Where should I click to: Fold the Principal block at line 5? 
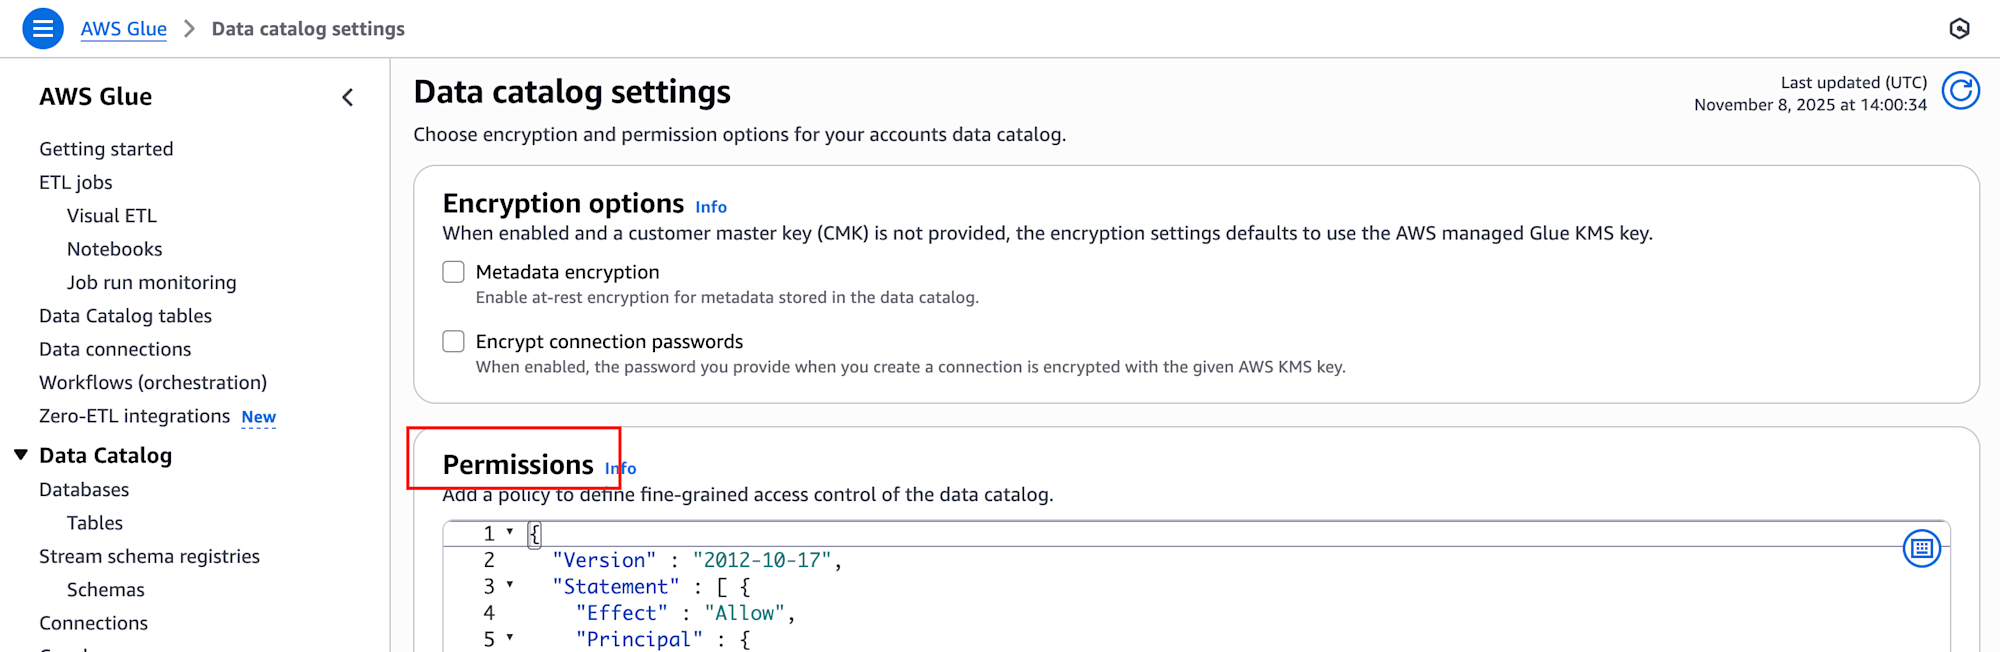tap(510, 637)
